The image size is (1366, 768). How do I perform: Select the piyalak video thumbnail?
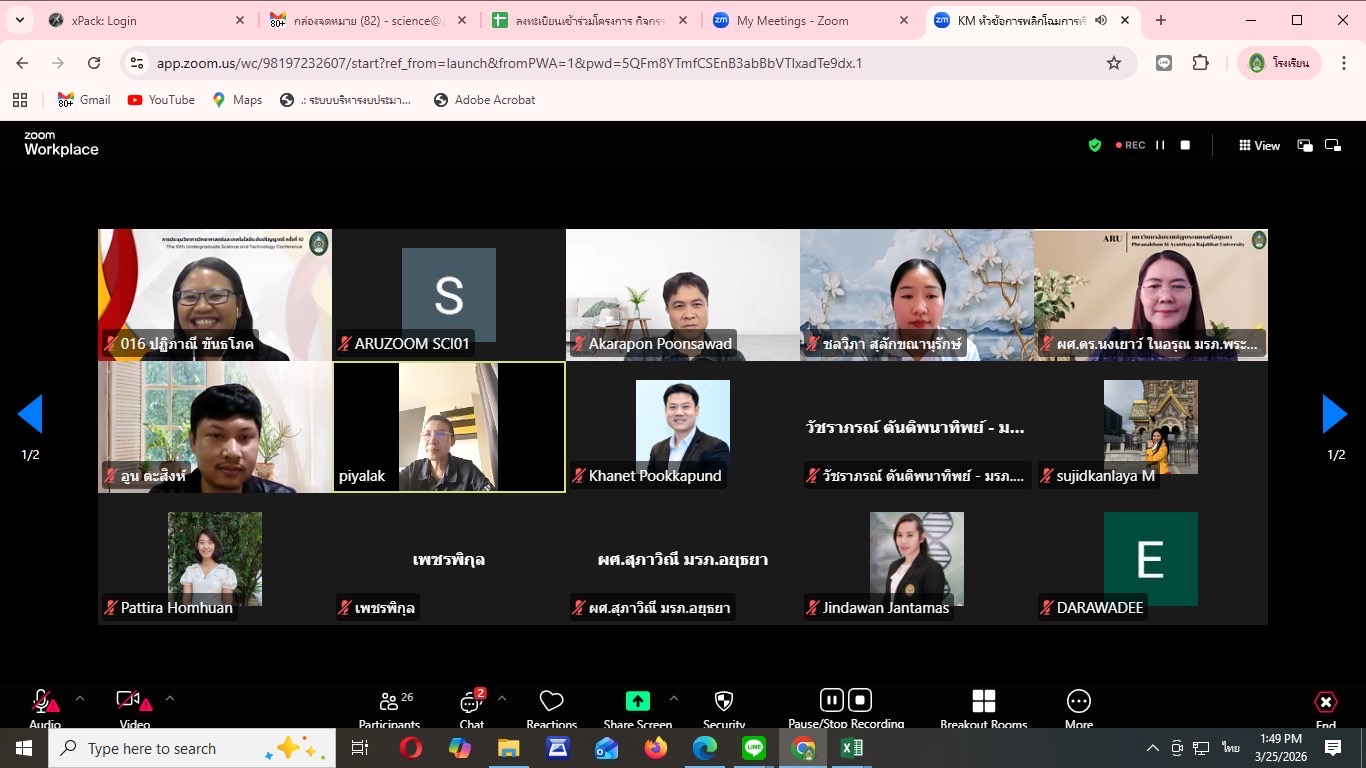coord(448,427)
